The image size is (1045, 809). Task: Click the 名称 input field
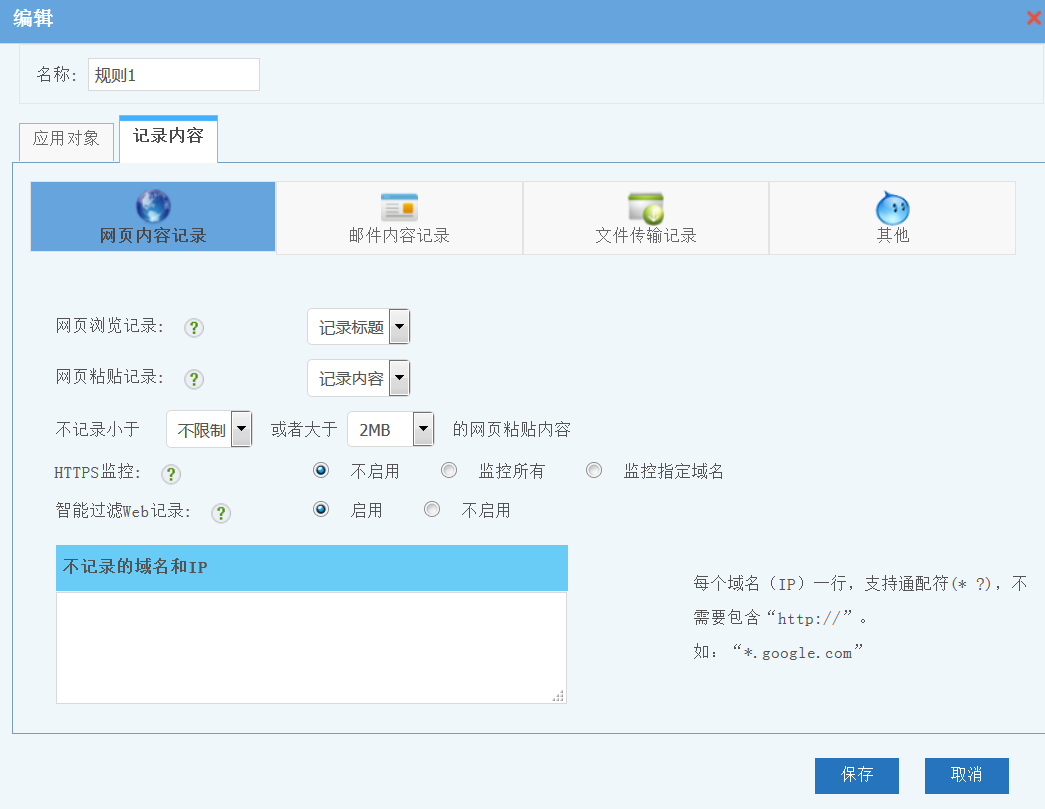click(174, 75)
